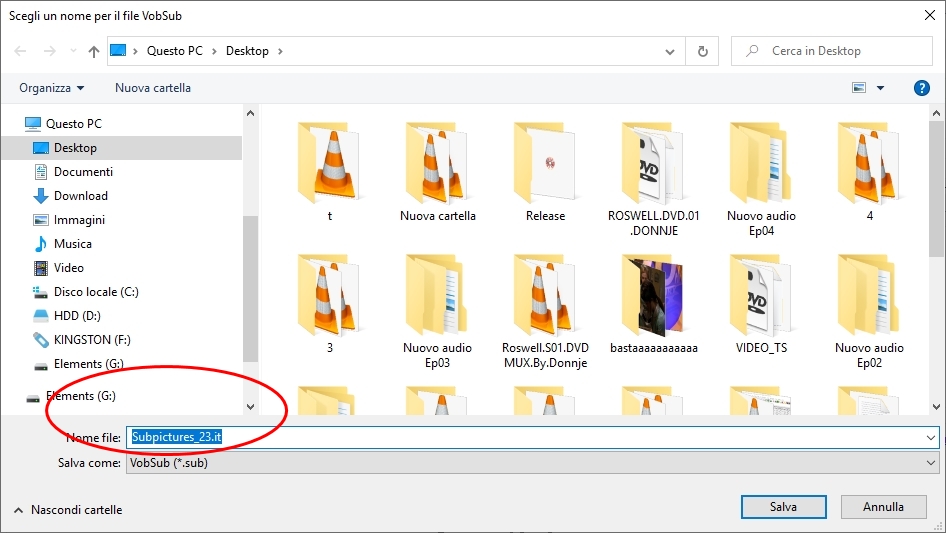This screenshot has width=946, height=533.
Task: Go back with the left arrow
Action: [20, 51]
